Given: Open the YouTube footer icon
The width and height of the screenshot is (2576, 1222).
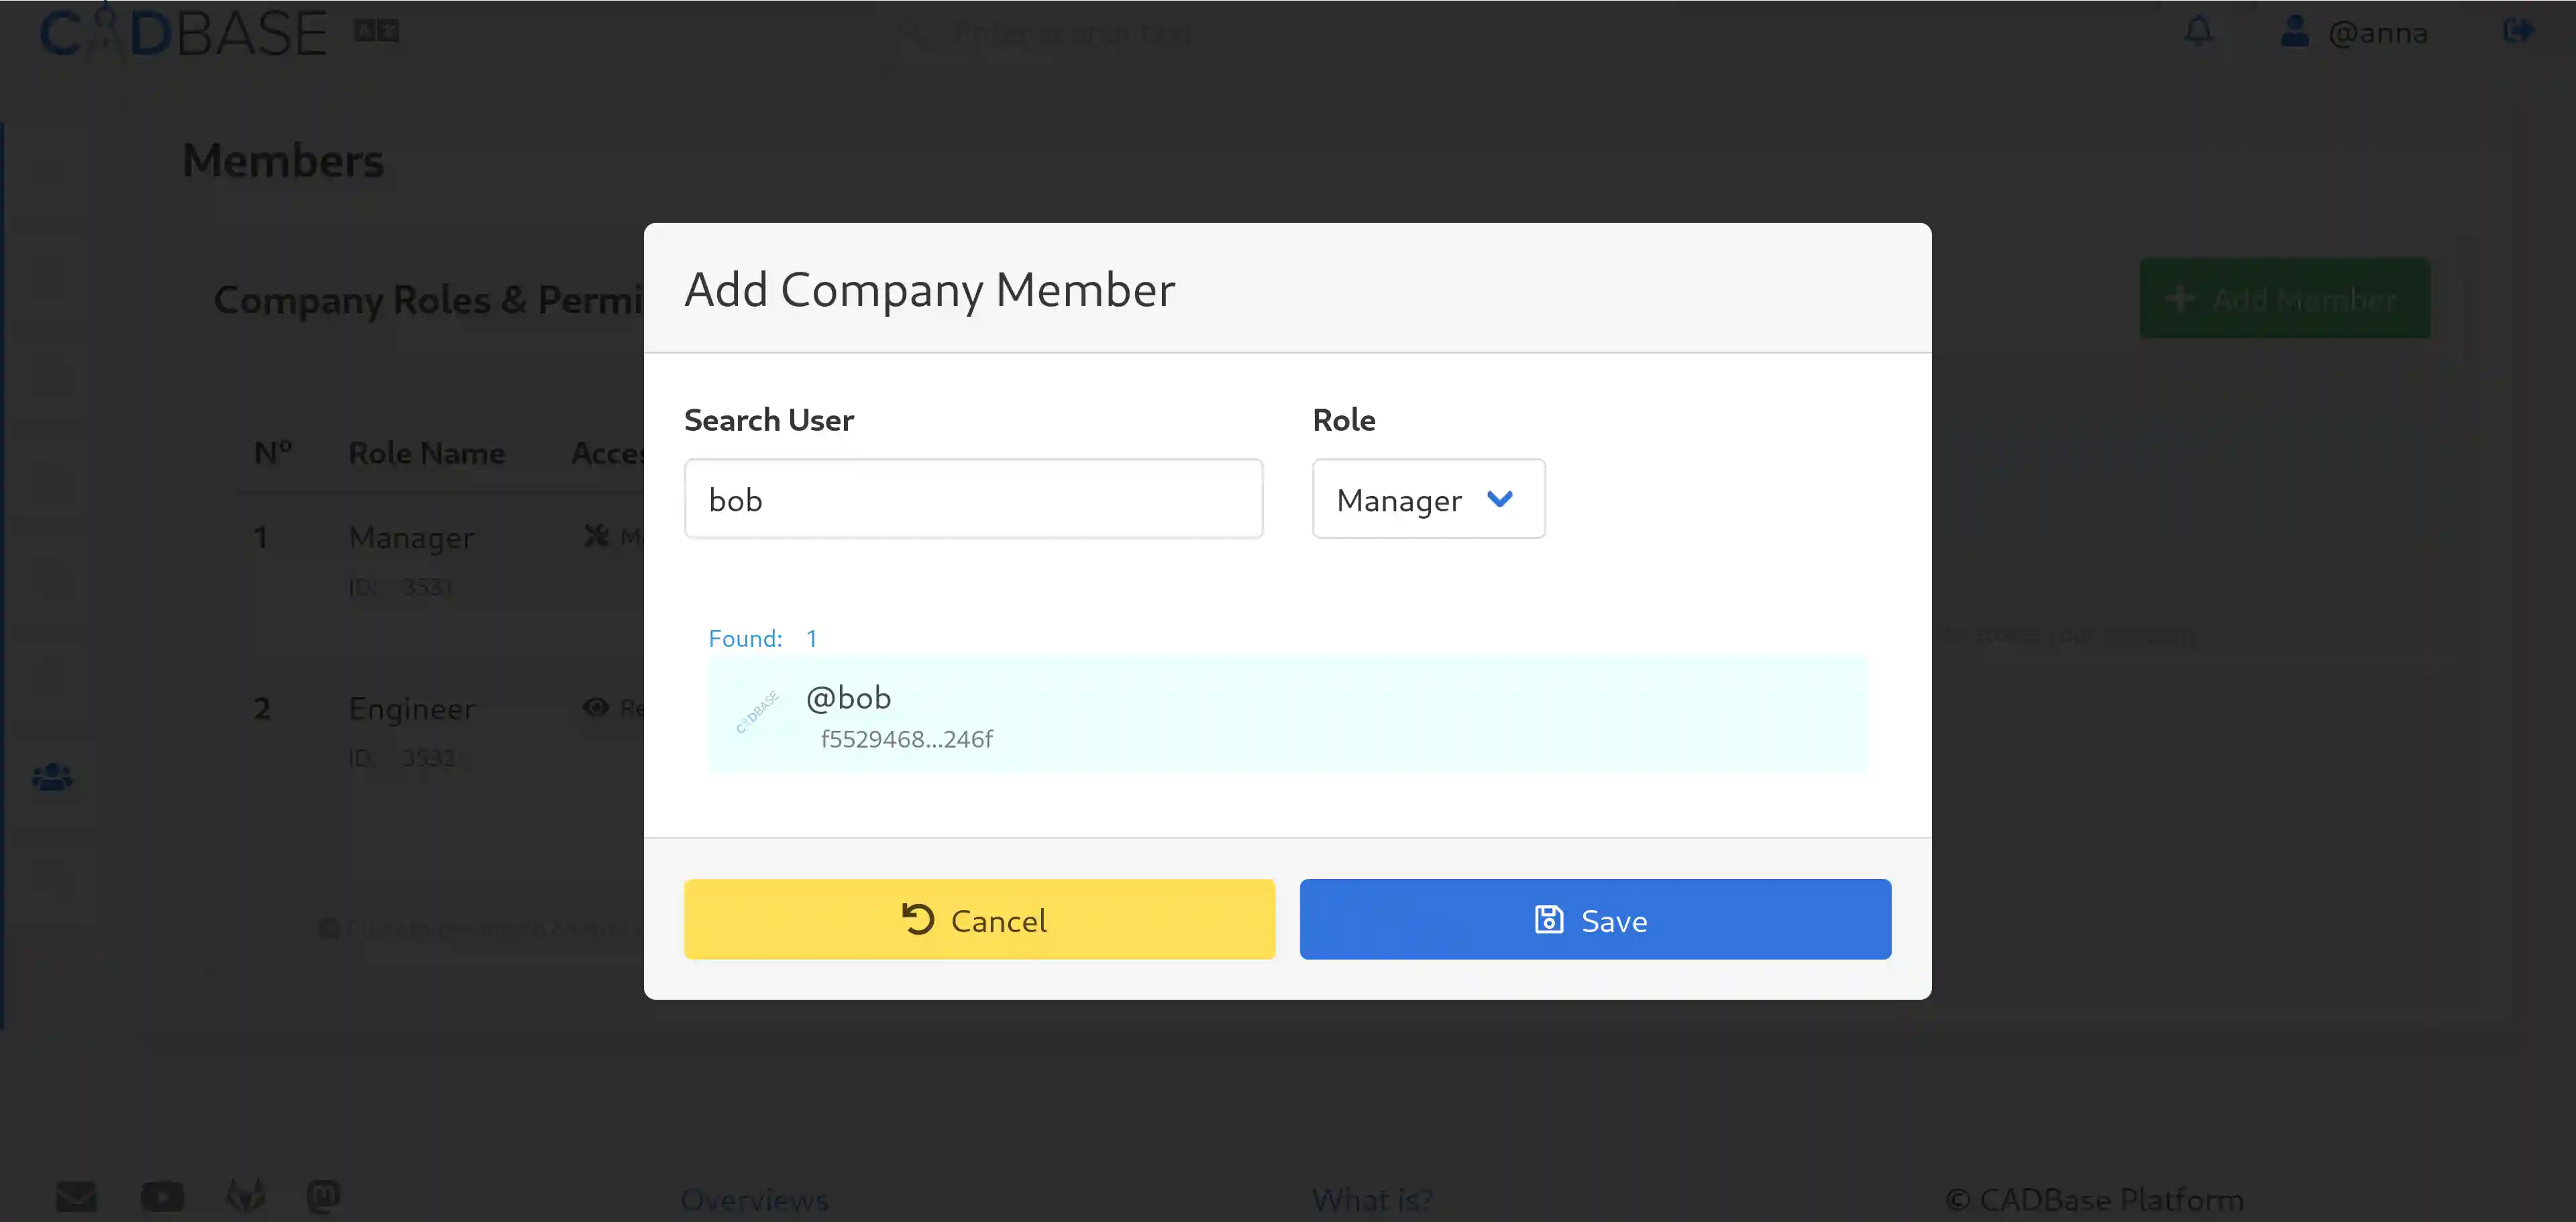Looking at the screenshot, I should click(162, 1196).
